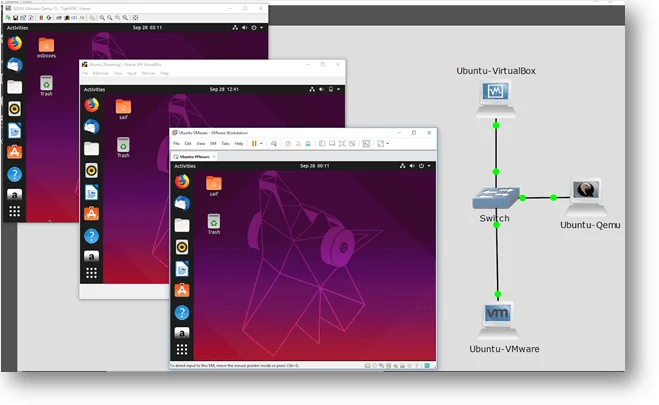
Task: Open system menu arrow in VMware Ubuntu
Action: [429, 166]
